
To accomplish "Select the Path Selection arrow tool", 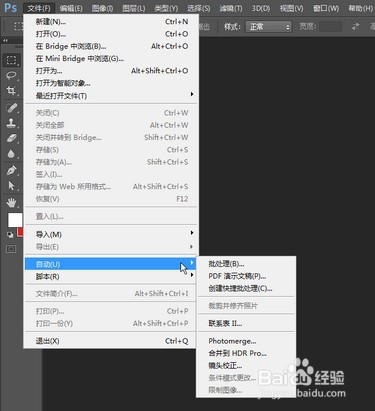I will pyautogui.click(x=11, y=186).
